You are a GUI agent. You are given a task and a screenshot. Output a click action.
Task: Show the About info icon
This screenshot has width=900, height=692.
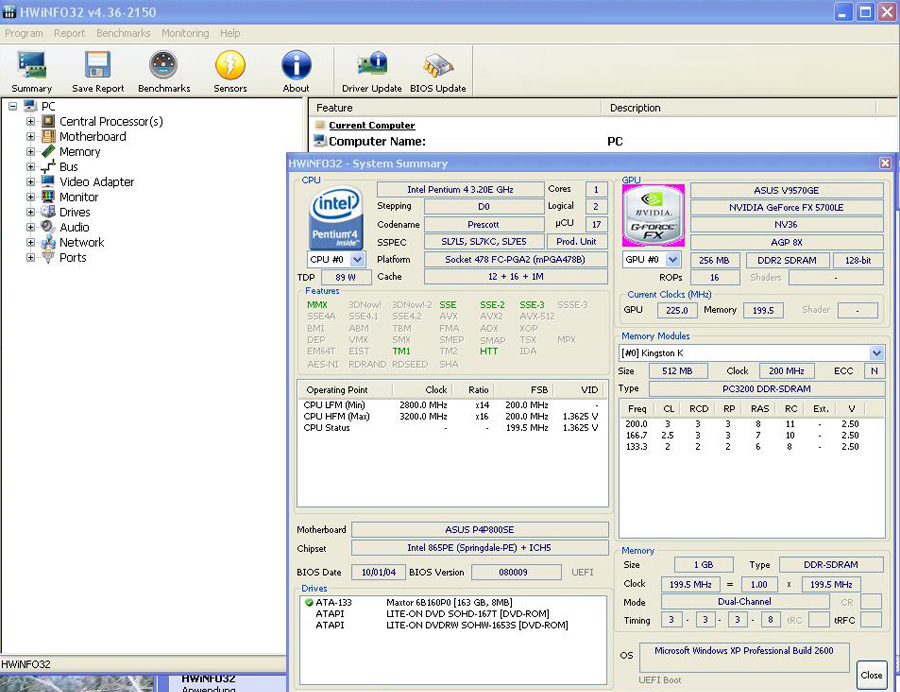(296, 65)
